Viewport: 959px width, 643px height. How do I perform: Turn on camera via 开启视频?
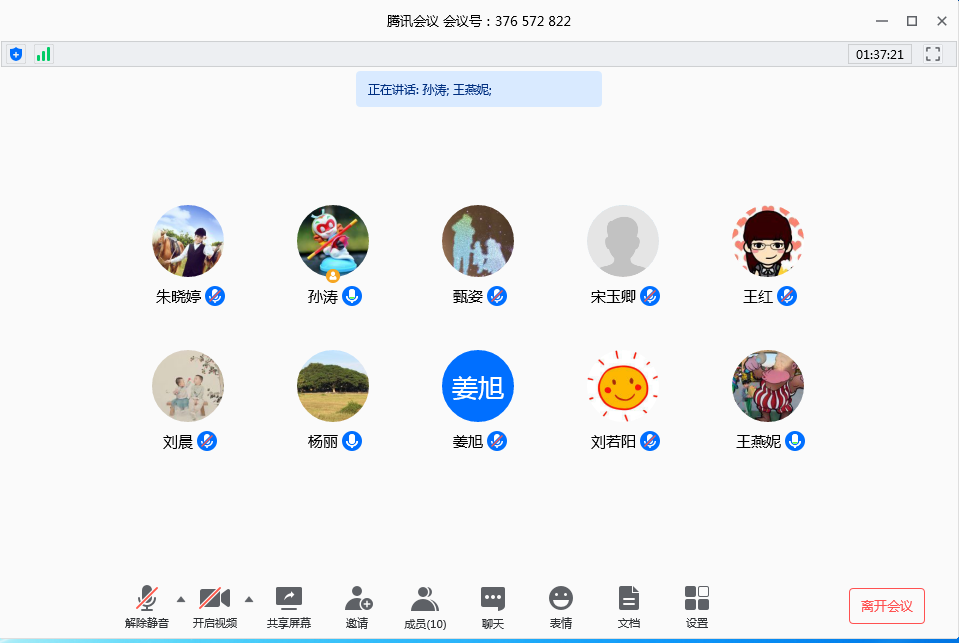(215, 607)
